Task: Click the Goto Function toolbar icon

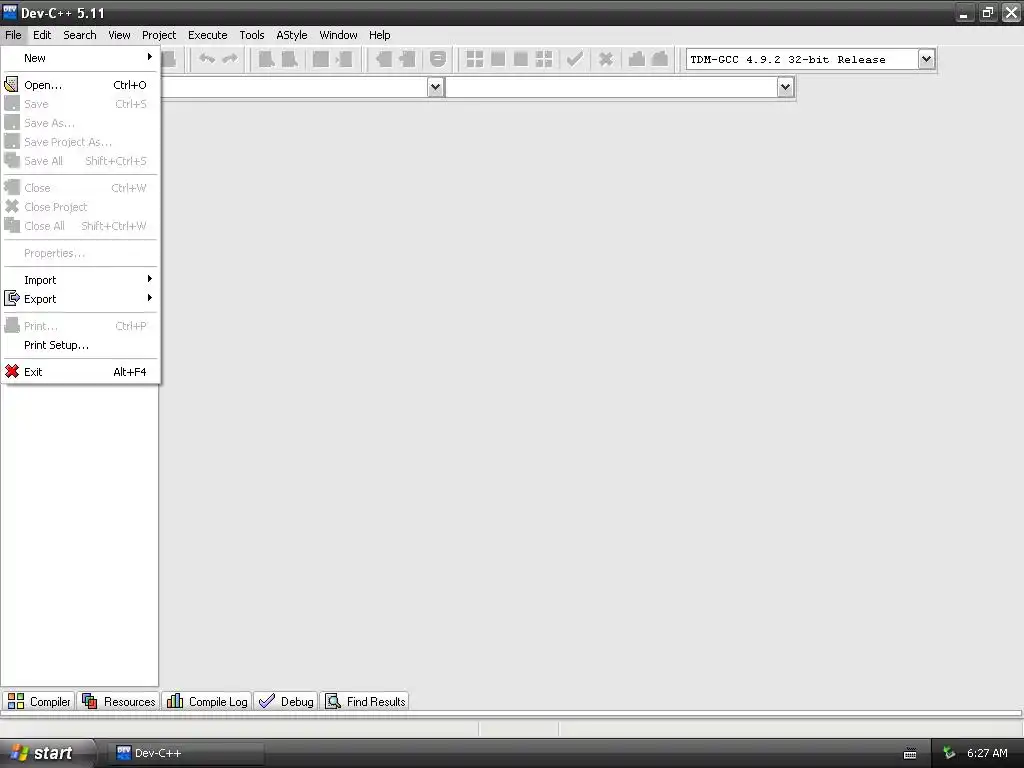Action: [x=321, y=59]
